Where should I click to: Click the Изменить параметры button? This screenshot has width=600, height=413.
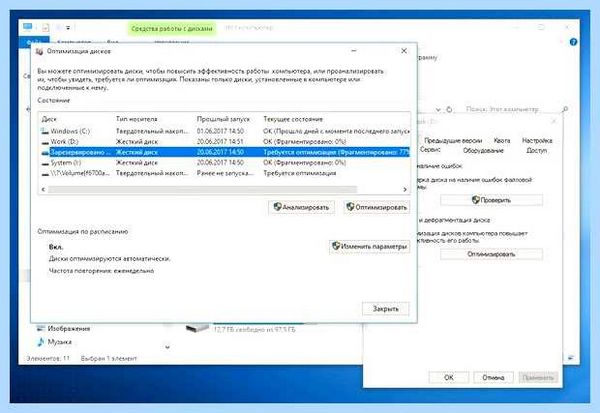(369, 246)
